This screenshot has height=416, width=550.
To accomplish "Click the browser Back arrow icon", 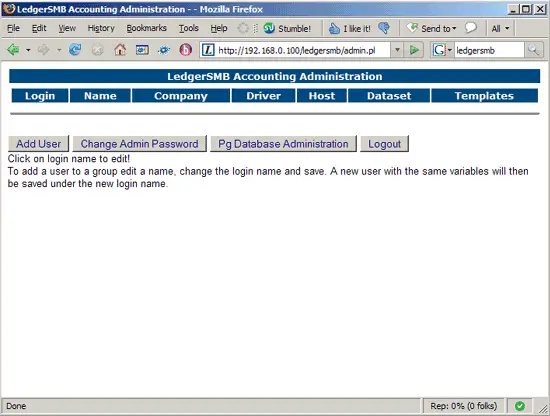I will coord(13,50).
